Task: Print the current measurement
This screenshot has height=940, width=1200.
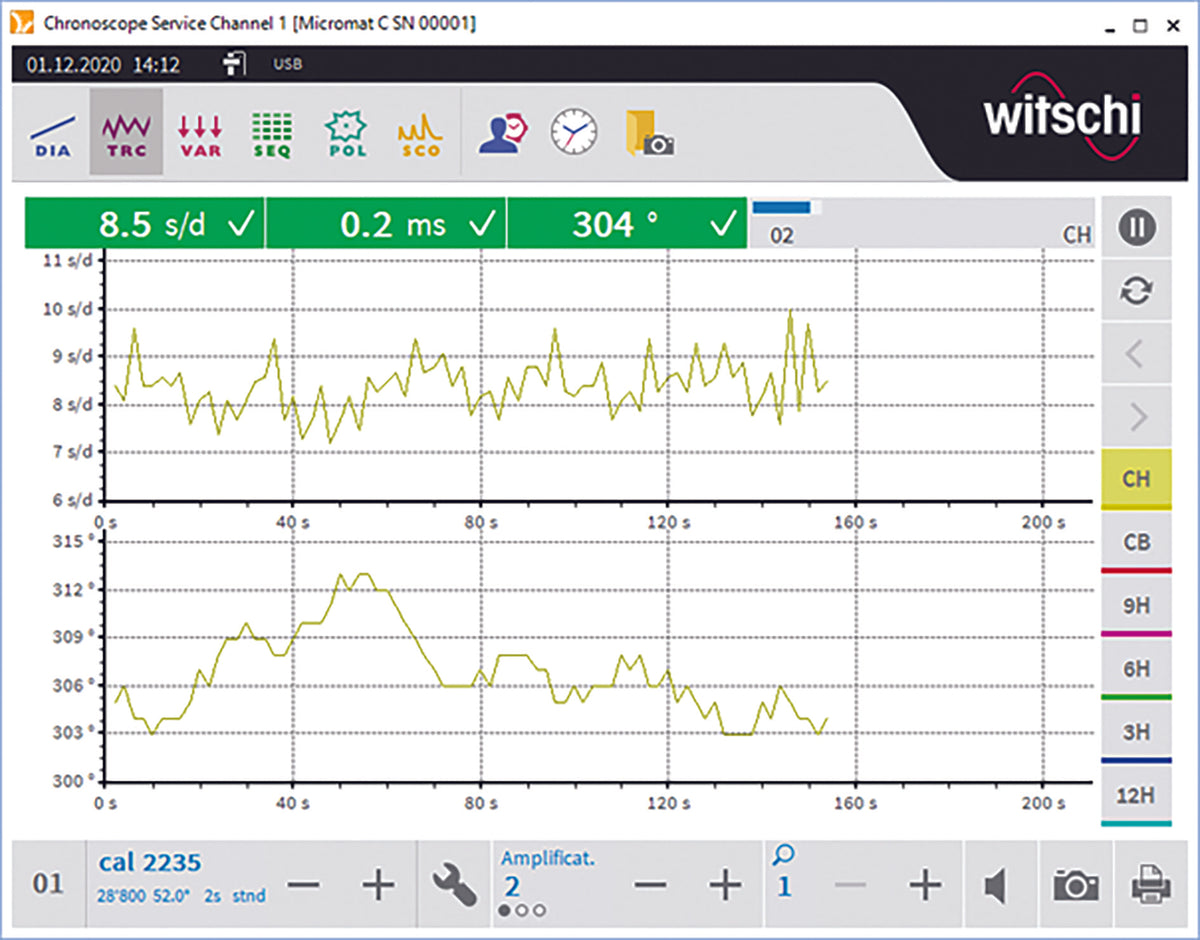Action: coord(1150,885)
